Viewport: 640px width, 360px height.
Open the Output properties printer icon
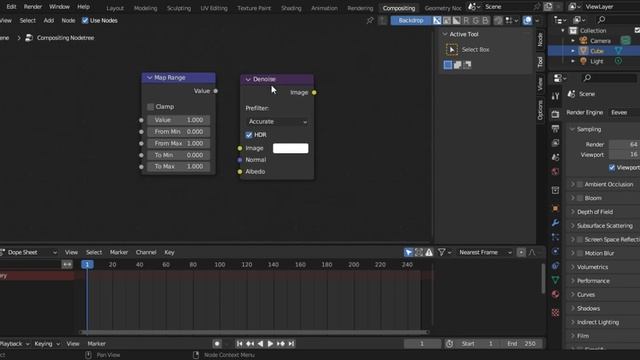coord(555,129)
